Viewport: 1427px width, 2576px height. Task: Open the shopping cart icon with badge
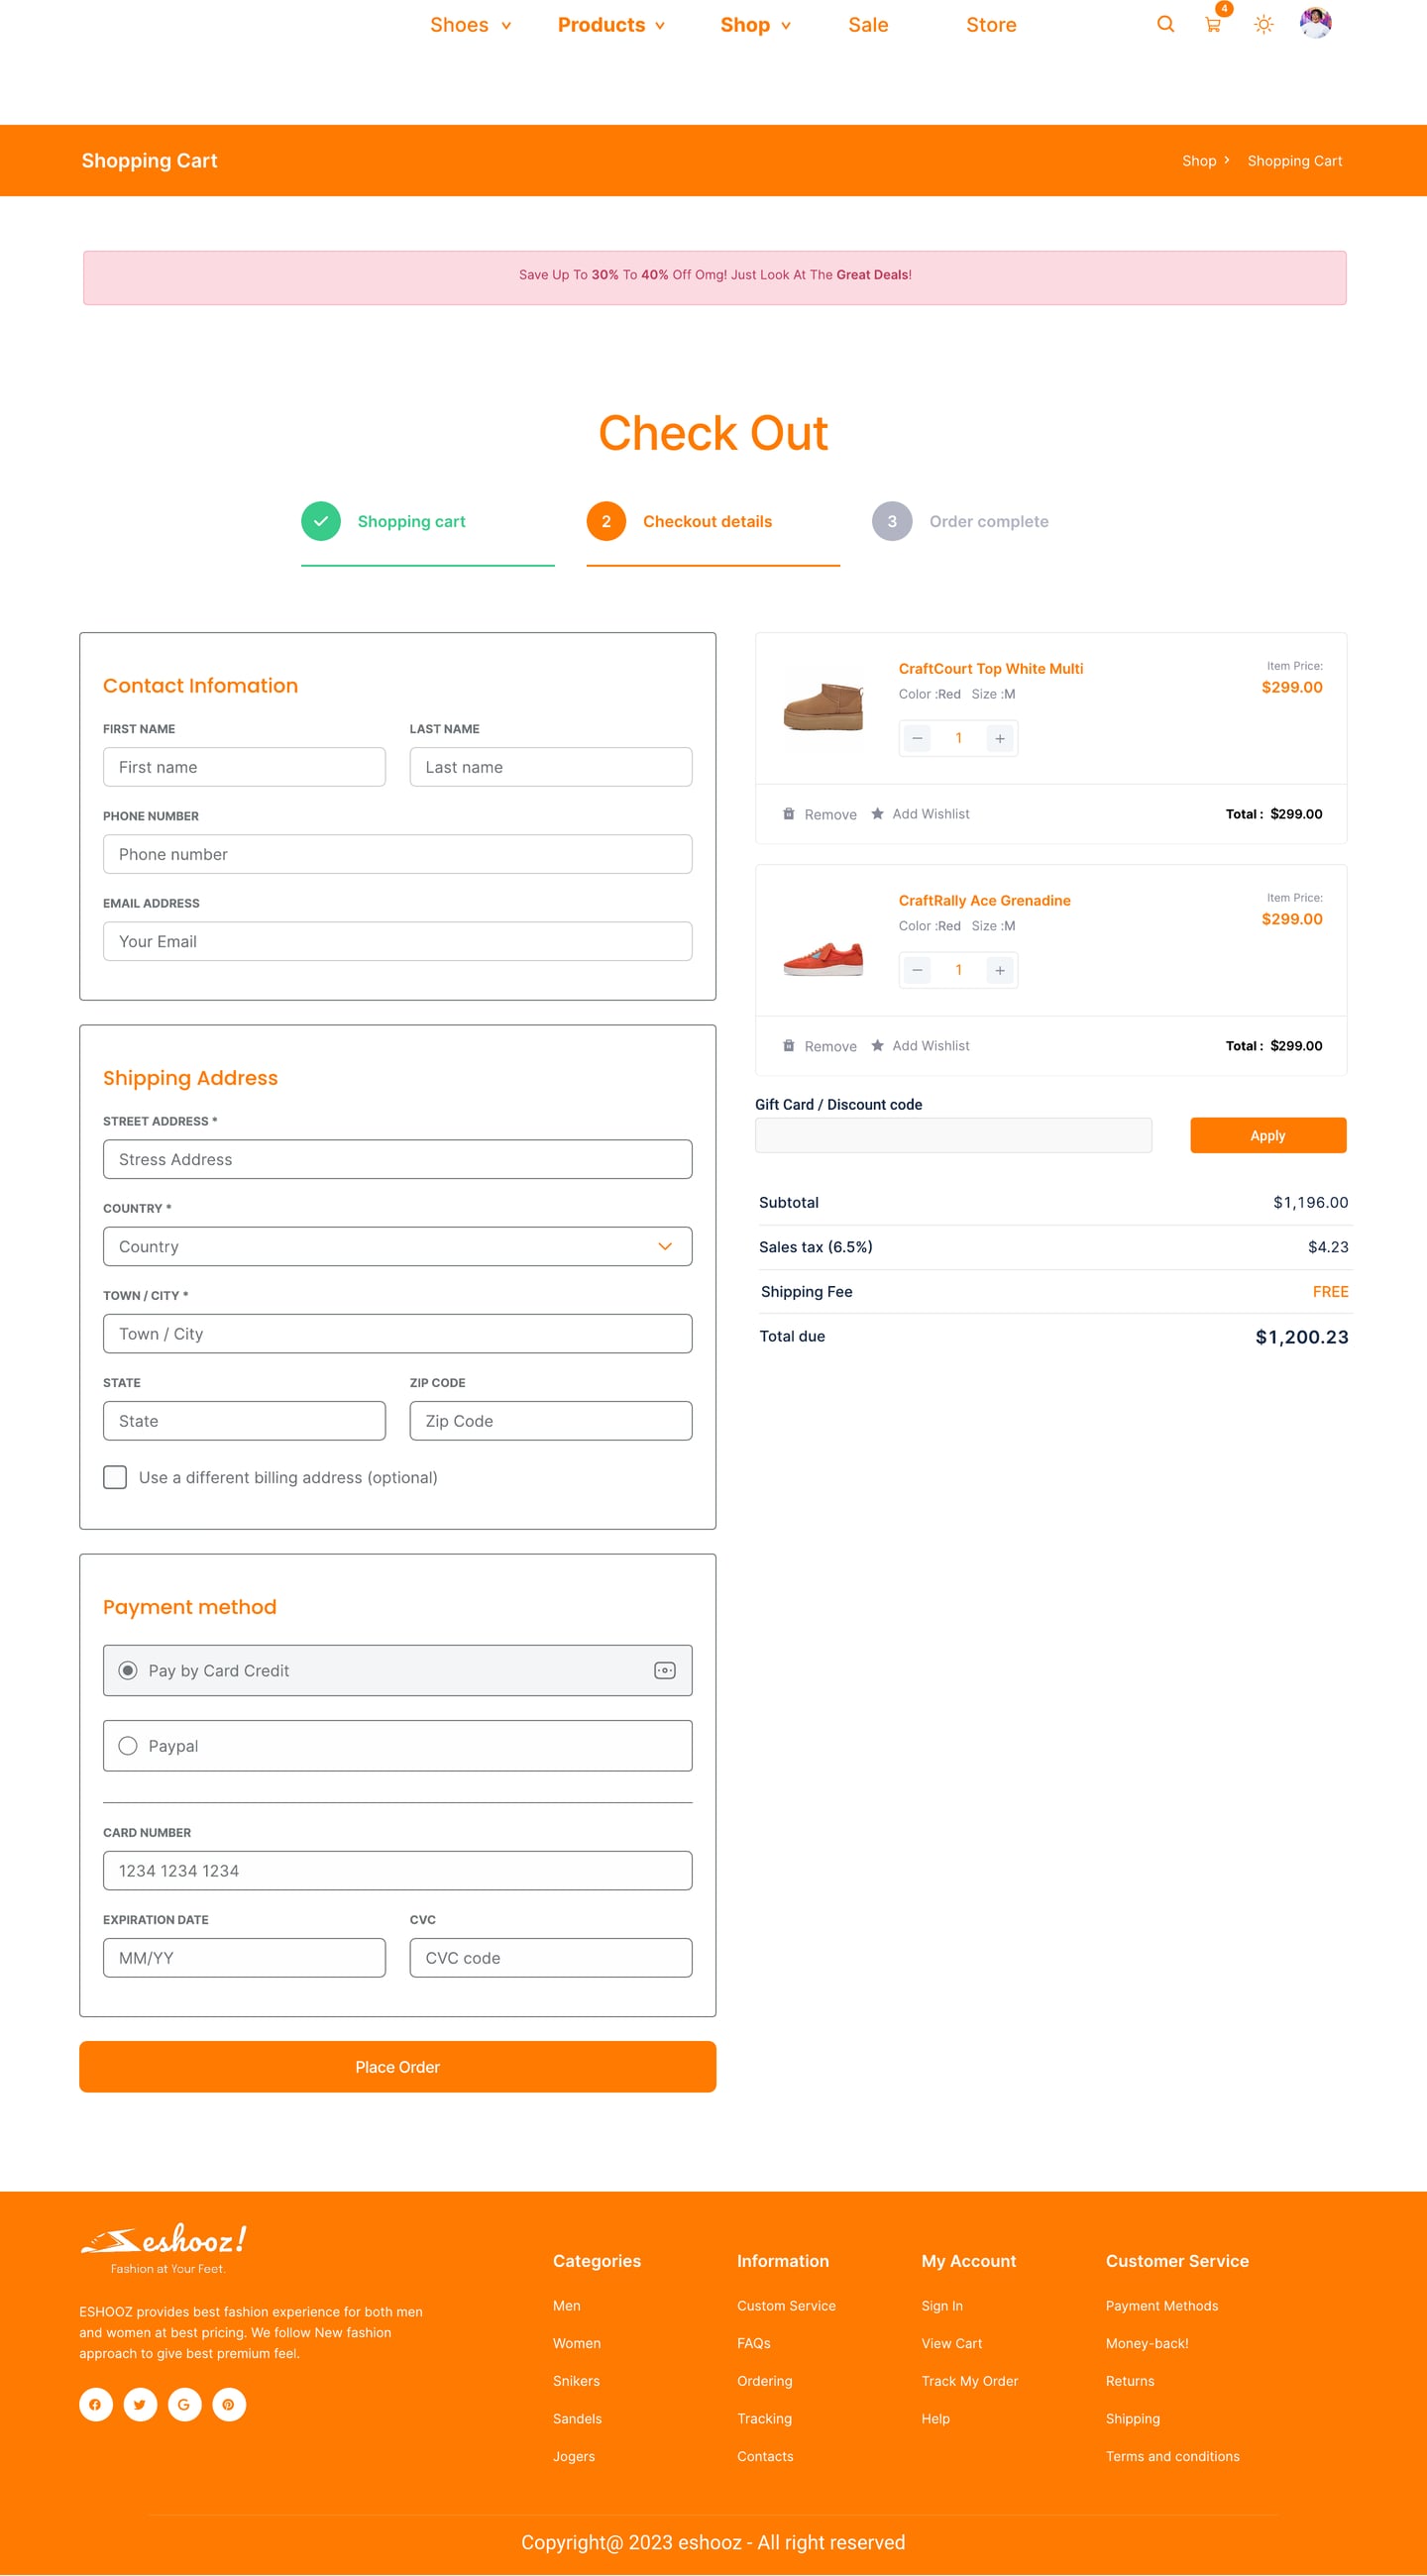[1213, 24]
